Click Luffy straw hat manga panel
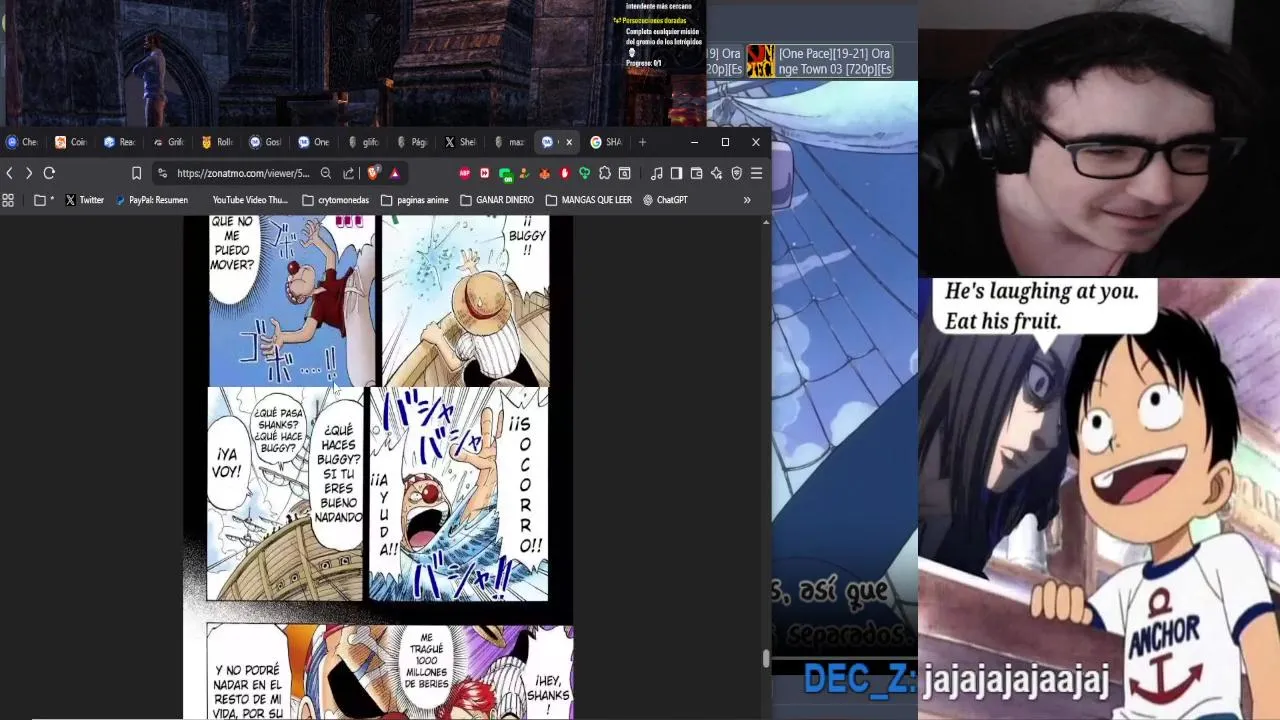The width and height of the screenshot is (1280, 720). click(x=465, y=301)
